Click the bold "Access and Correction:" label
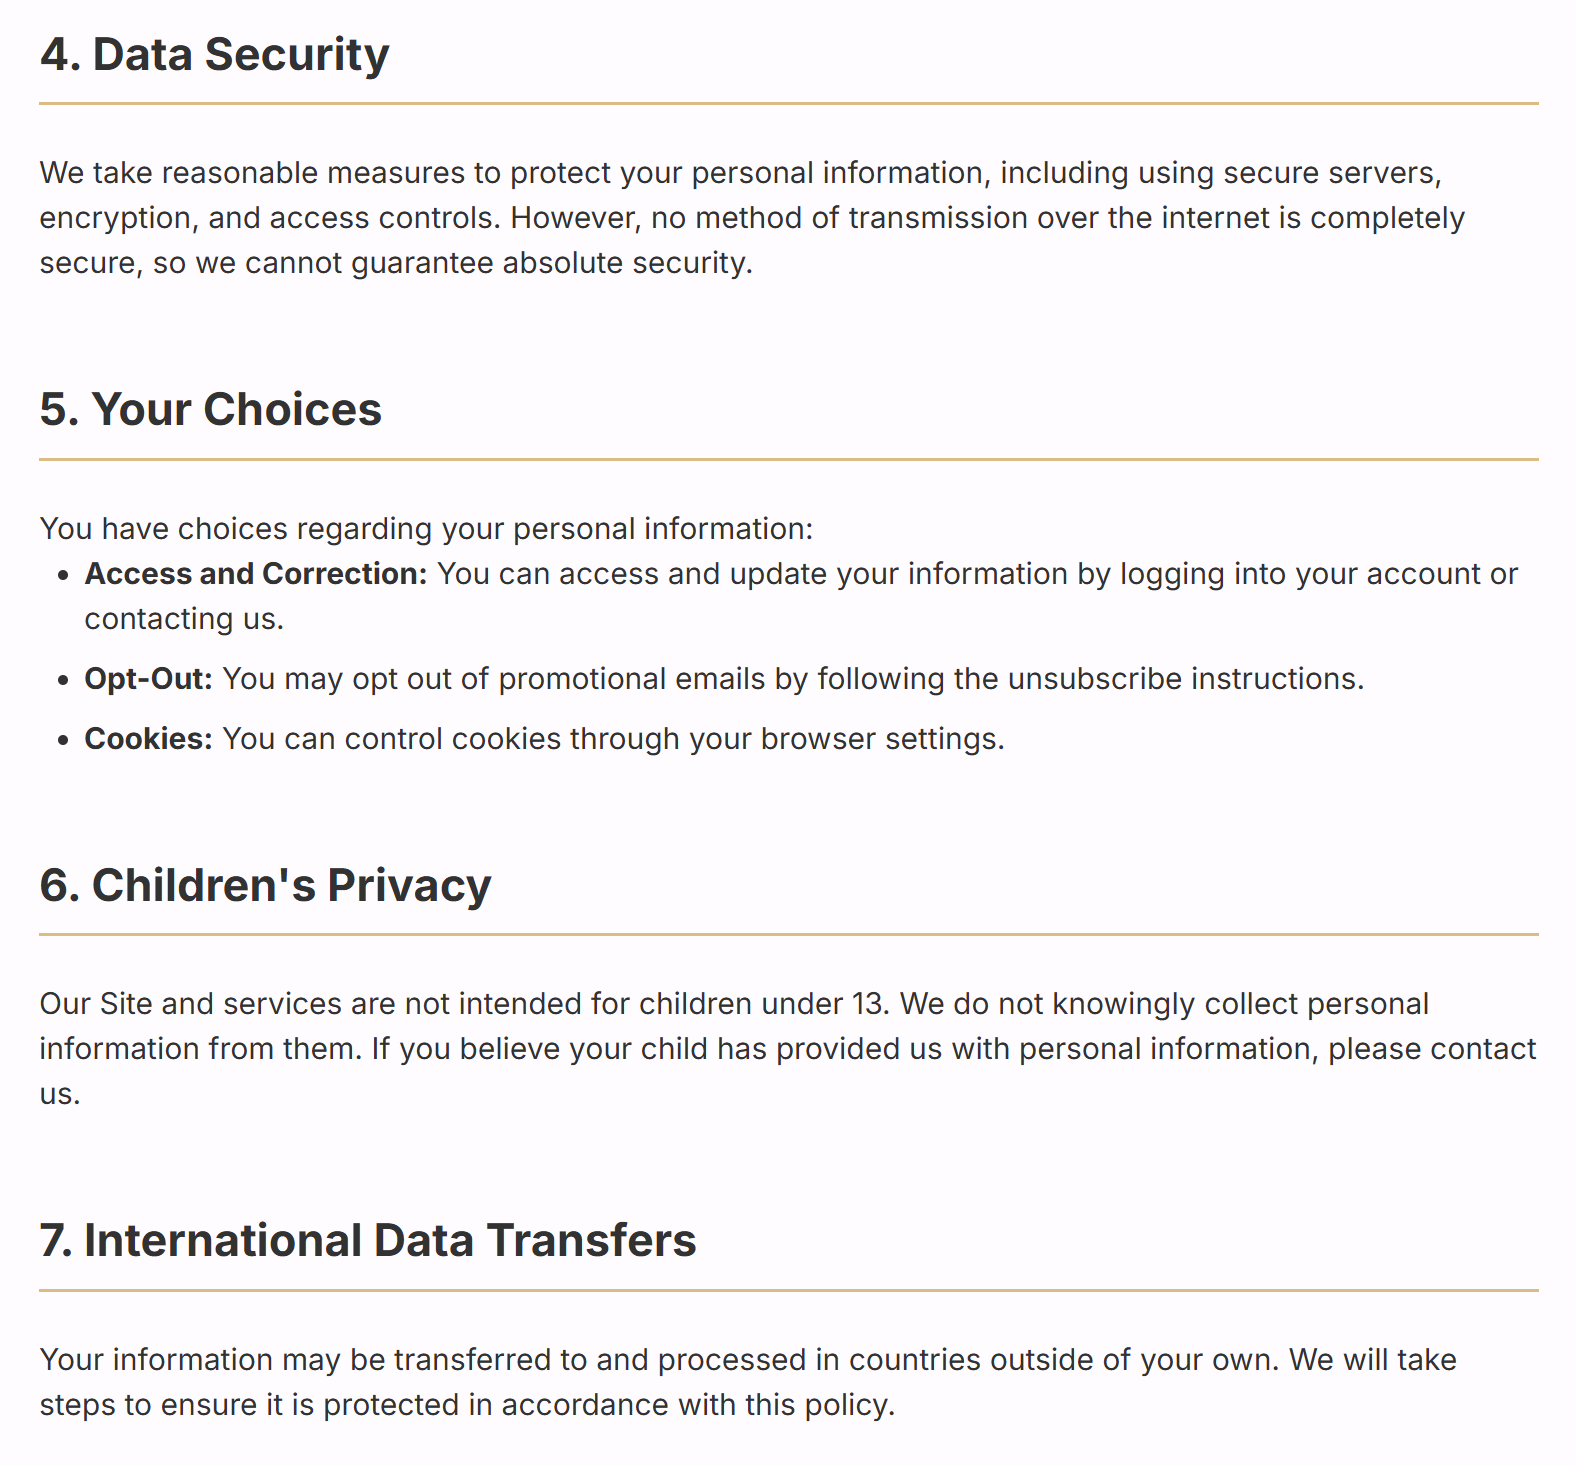Screen dimensions: 1576x1465 (255, 574)
